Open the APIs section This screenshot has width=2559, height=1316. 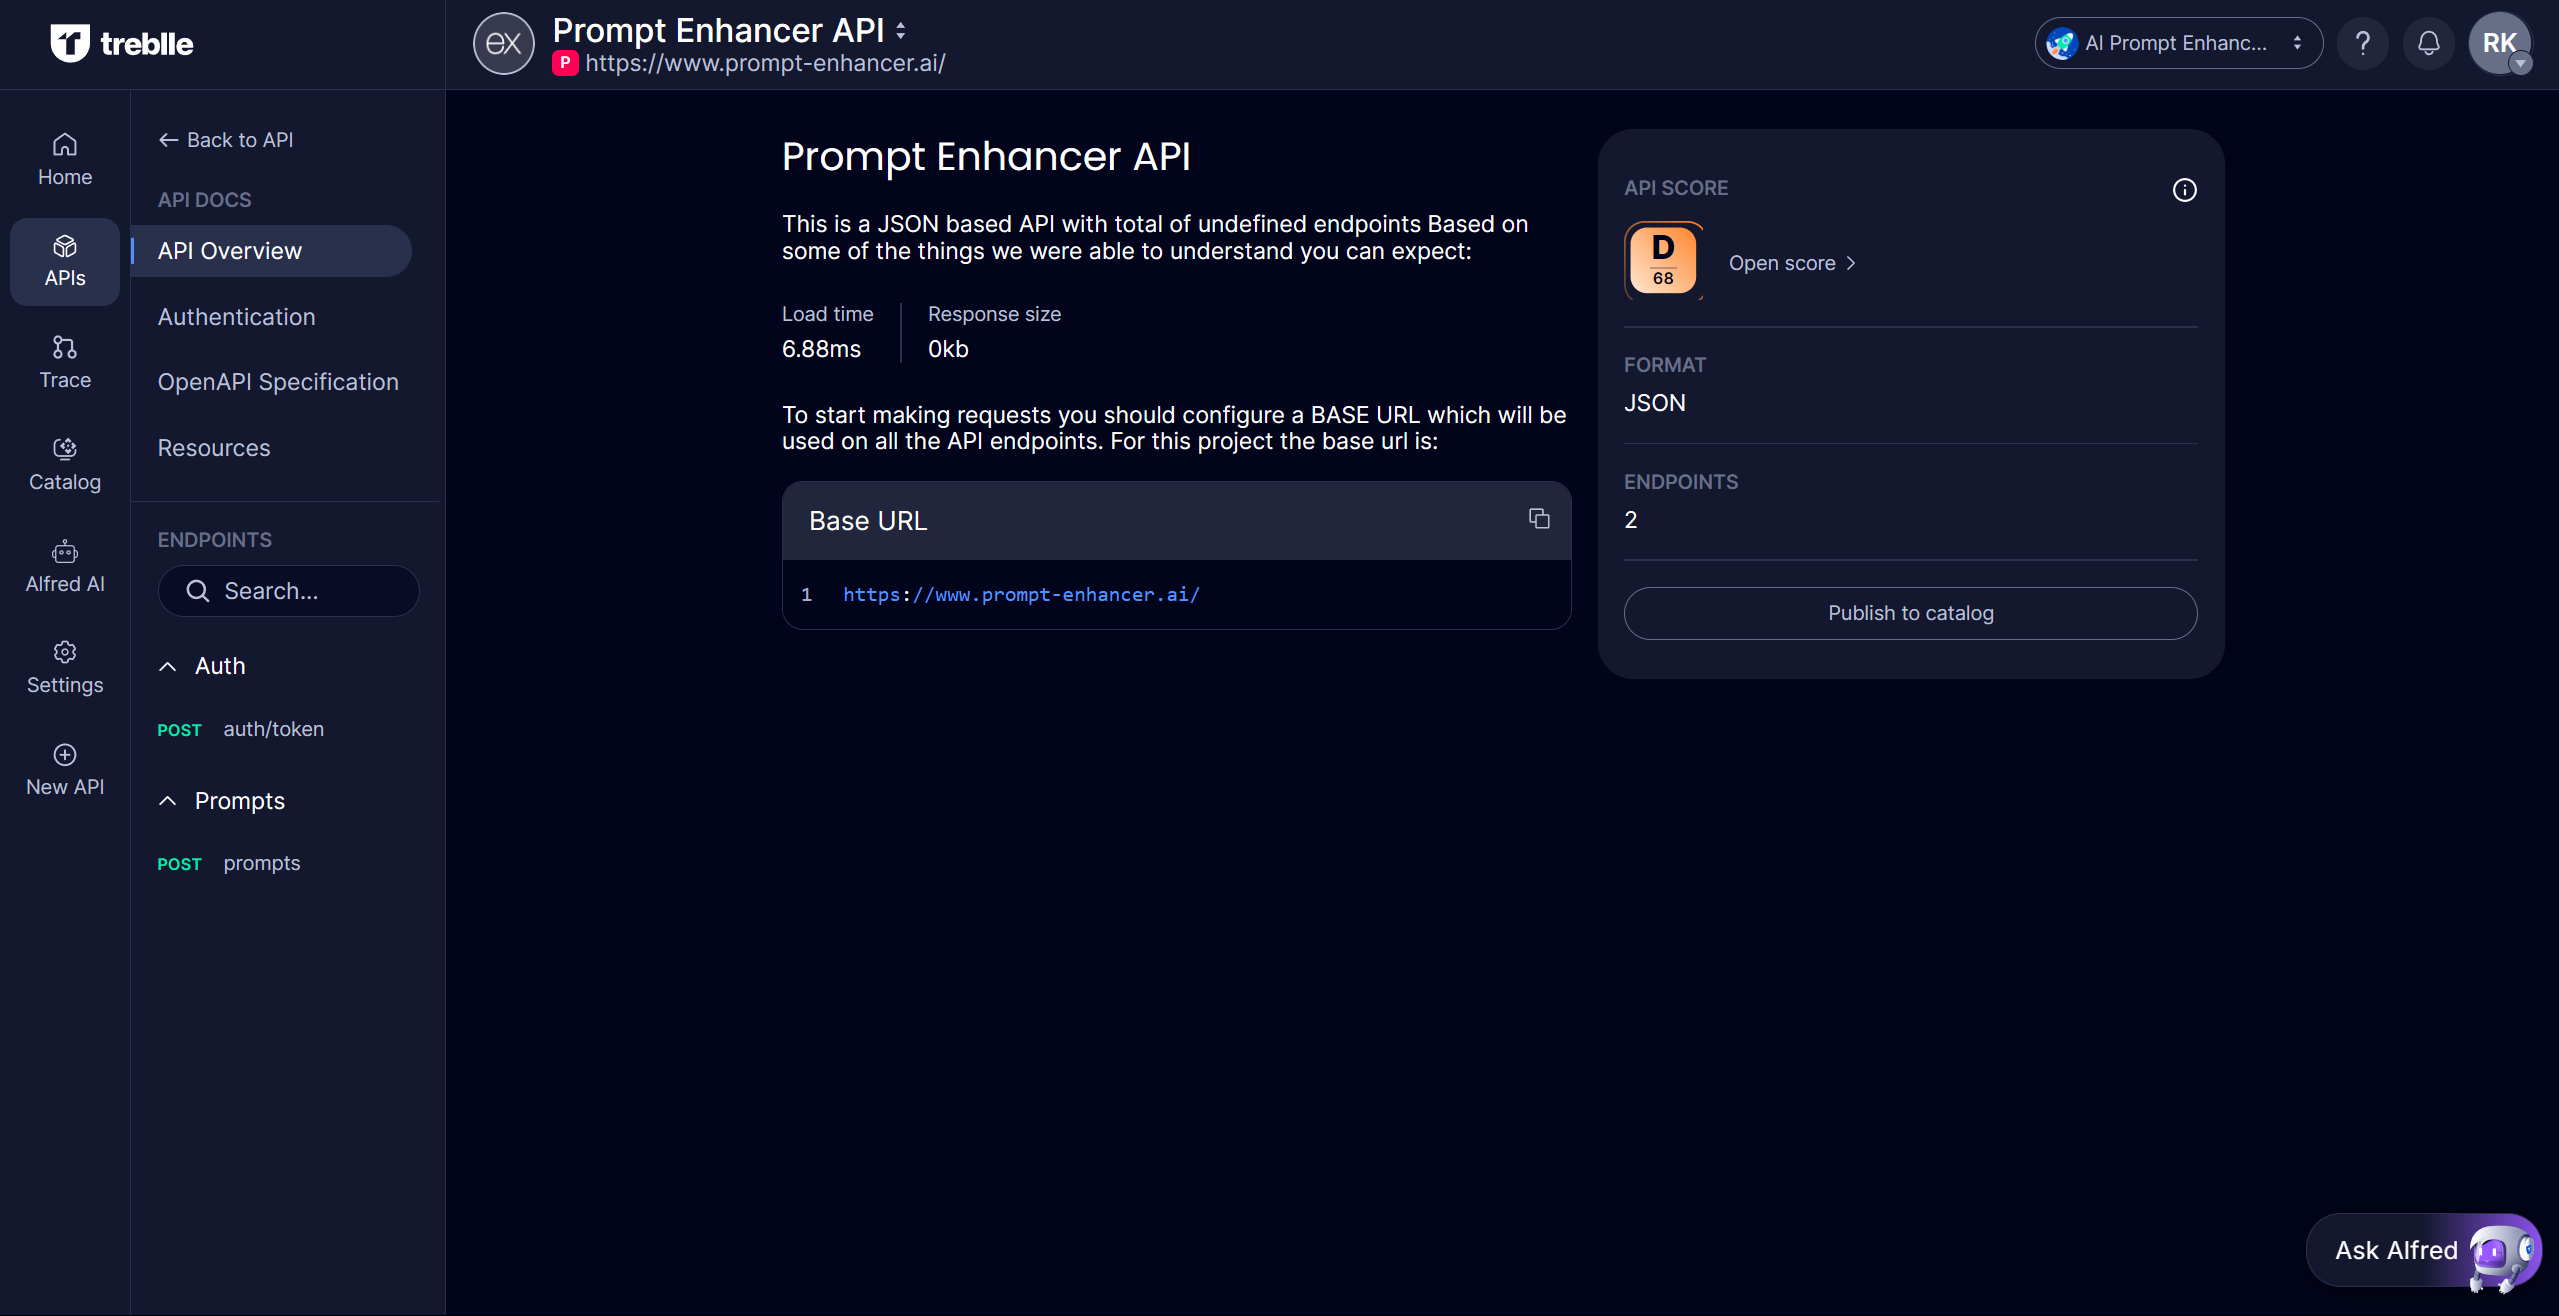pos(65,261)
